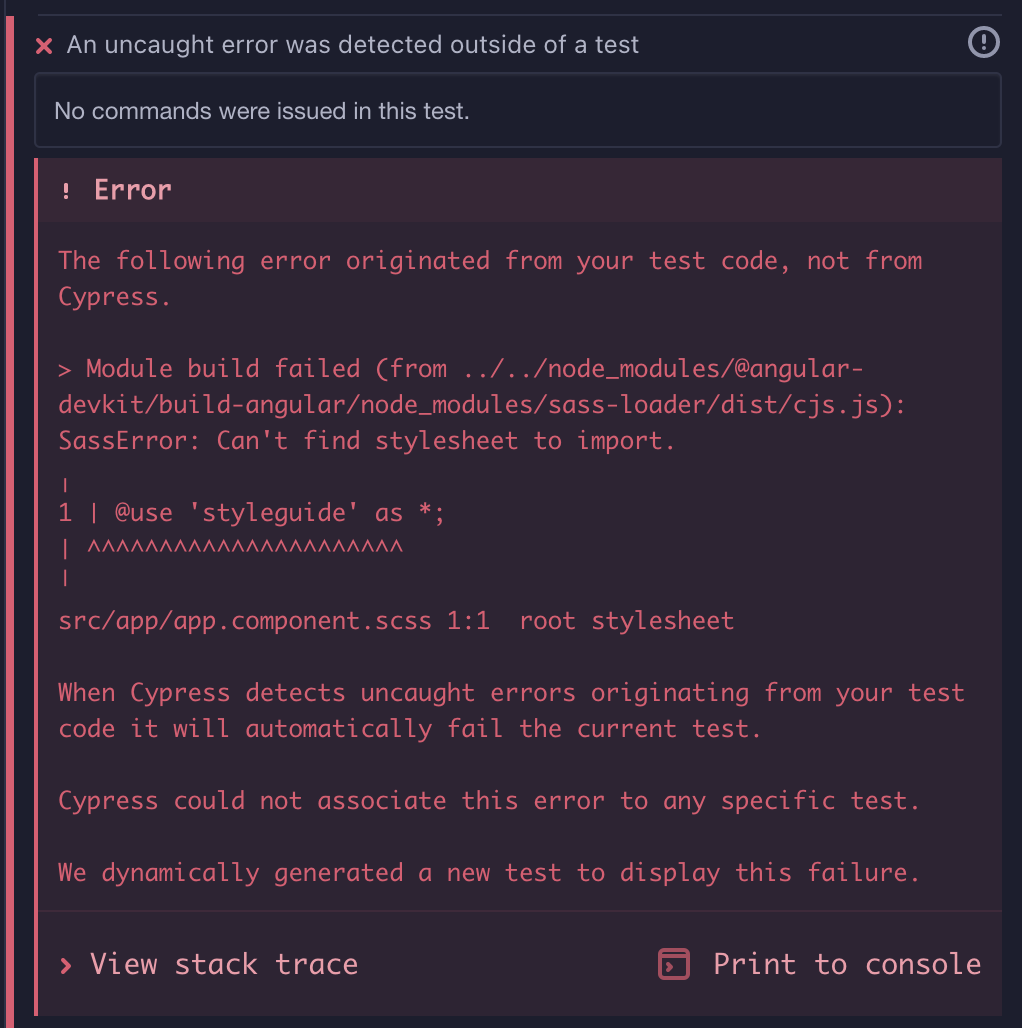Click Print to console
This screenshot has width=1022, height=1028.
(846, 964)
